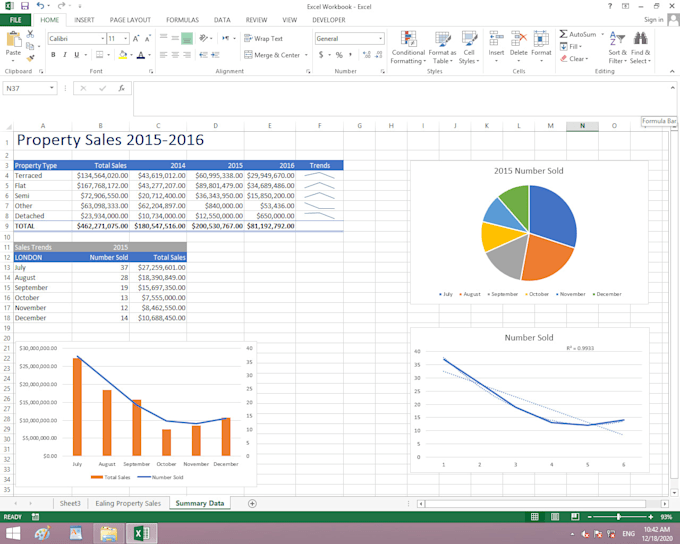Collapse the ribbon with the arrow
The height and width of the screenshot is (544, 680).
(672, 71)
